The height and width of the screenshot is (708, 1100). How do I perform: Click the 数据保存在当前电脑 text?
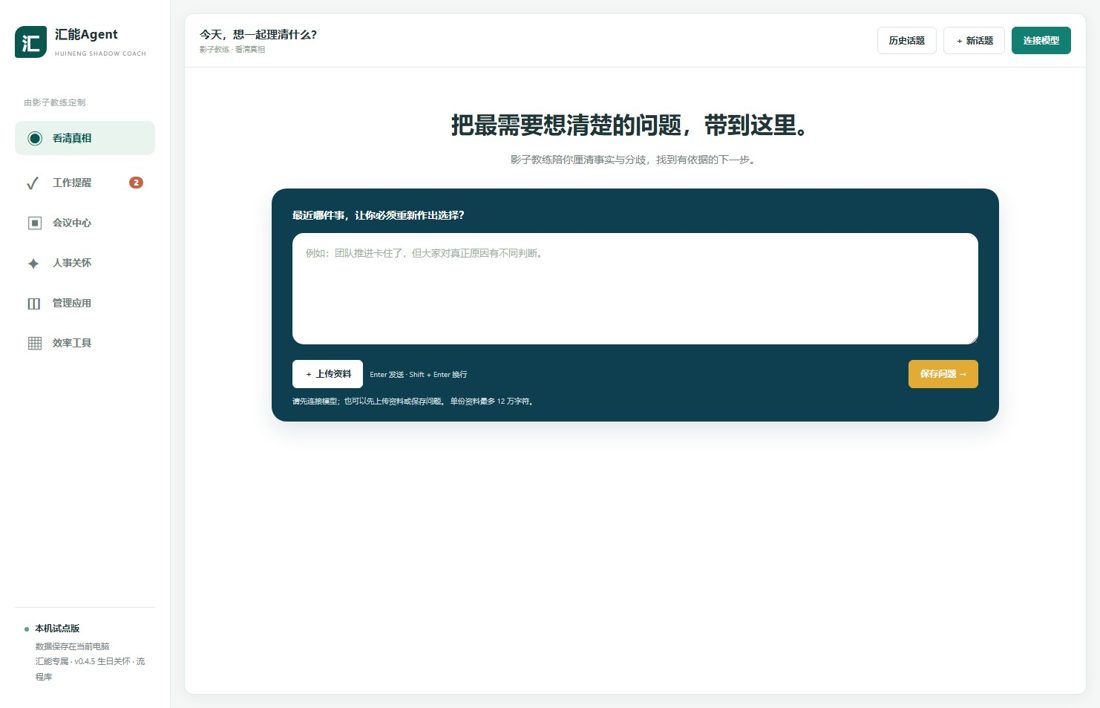click(72, 646)
